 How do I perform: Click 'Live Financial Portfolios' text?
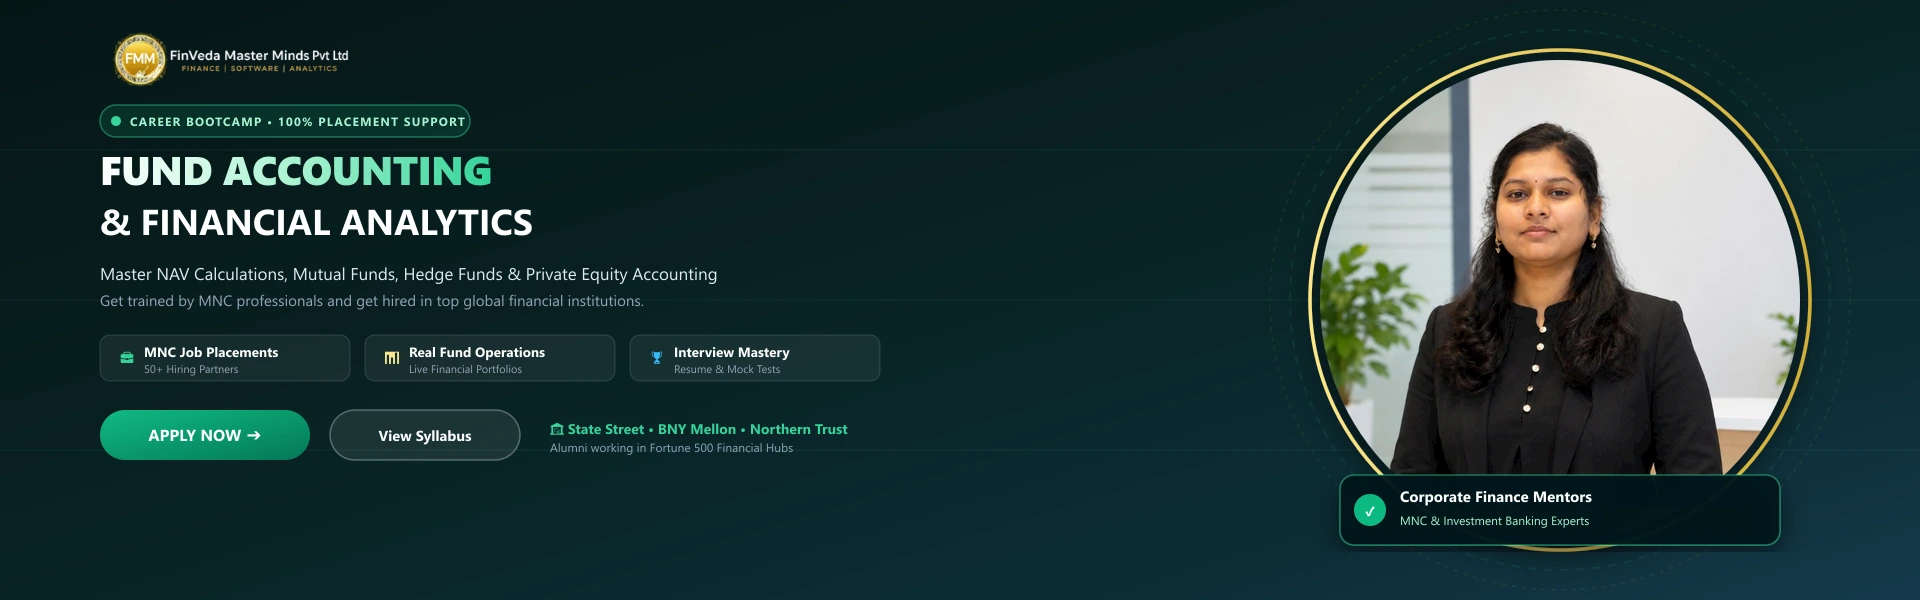coord(465,369)
